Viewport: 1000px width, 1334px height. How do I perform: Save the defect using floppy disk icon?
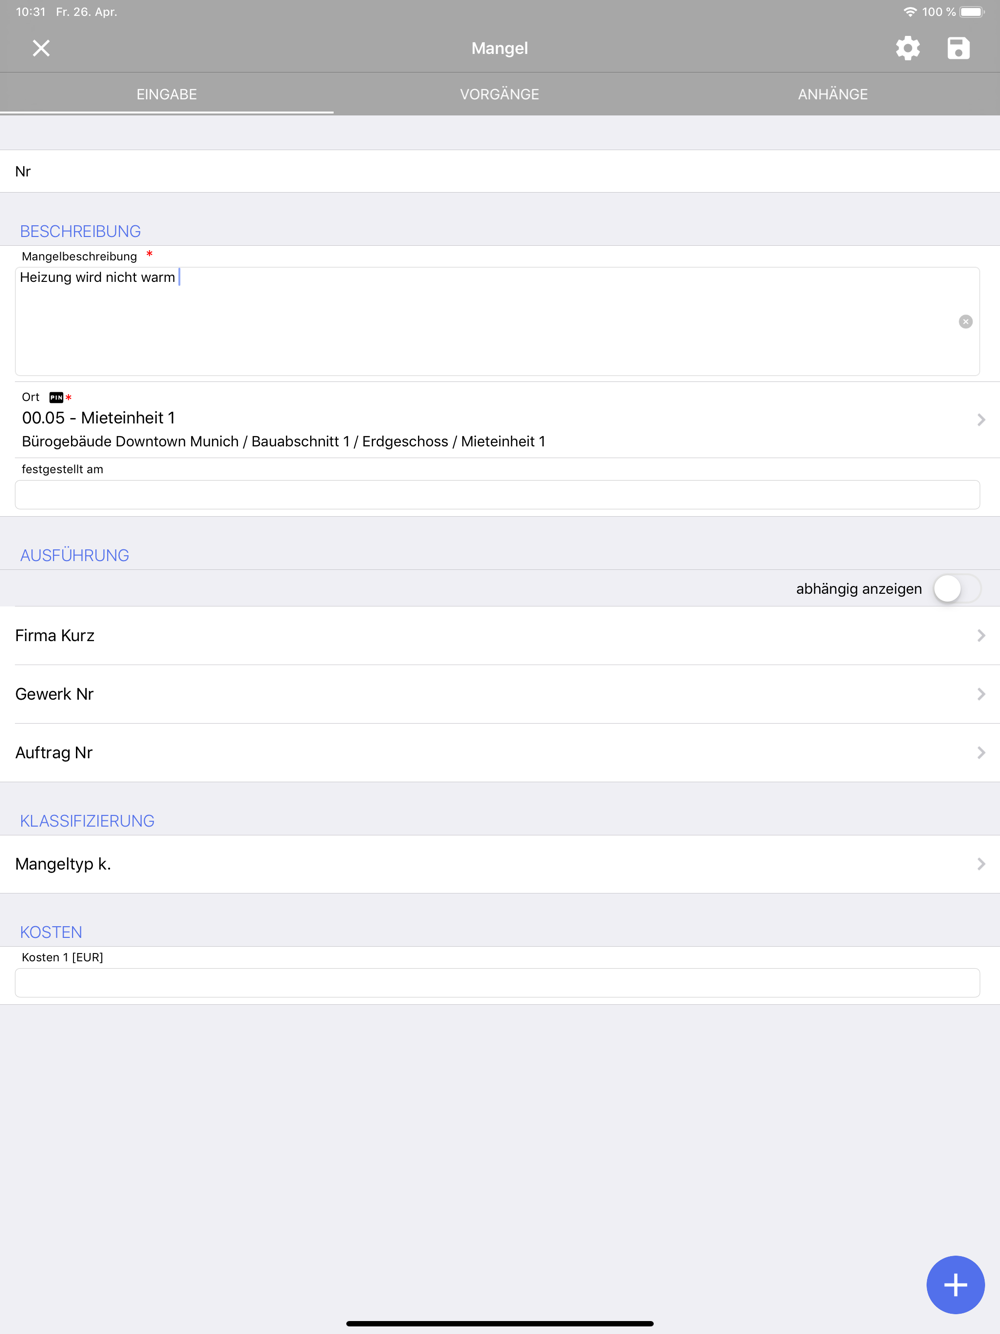point(958,48)
